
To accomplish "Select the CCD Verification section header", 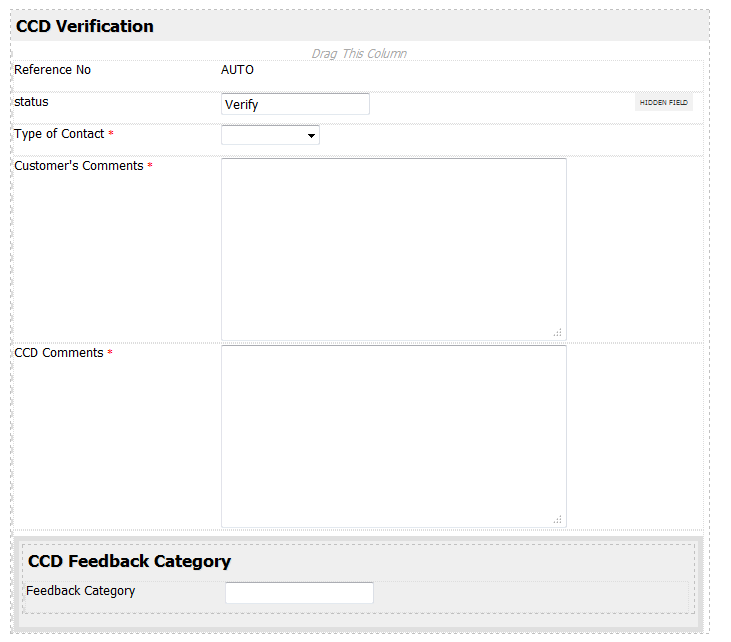I will coord(85,27).
